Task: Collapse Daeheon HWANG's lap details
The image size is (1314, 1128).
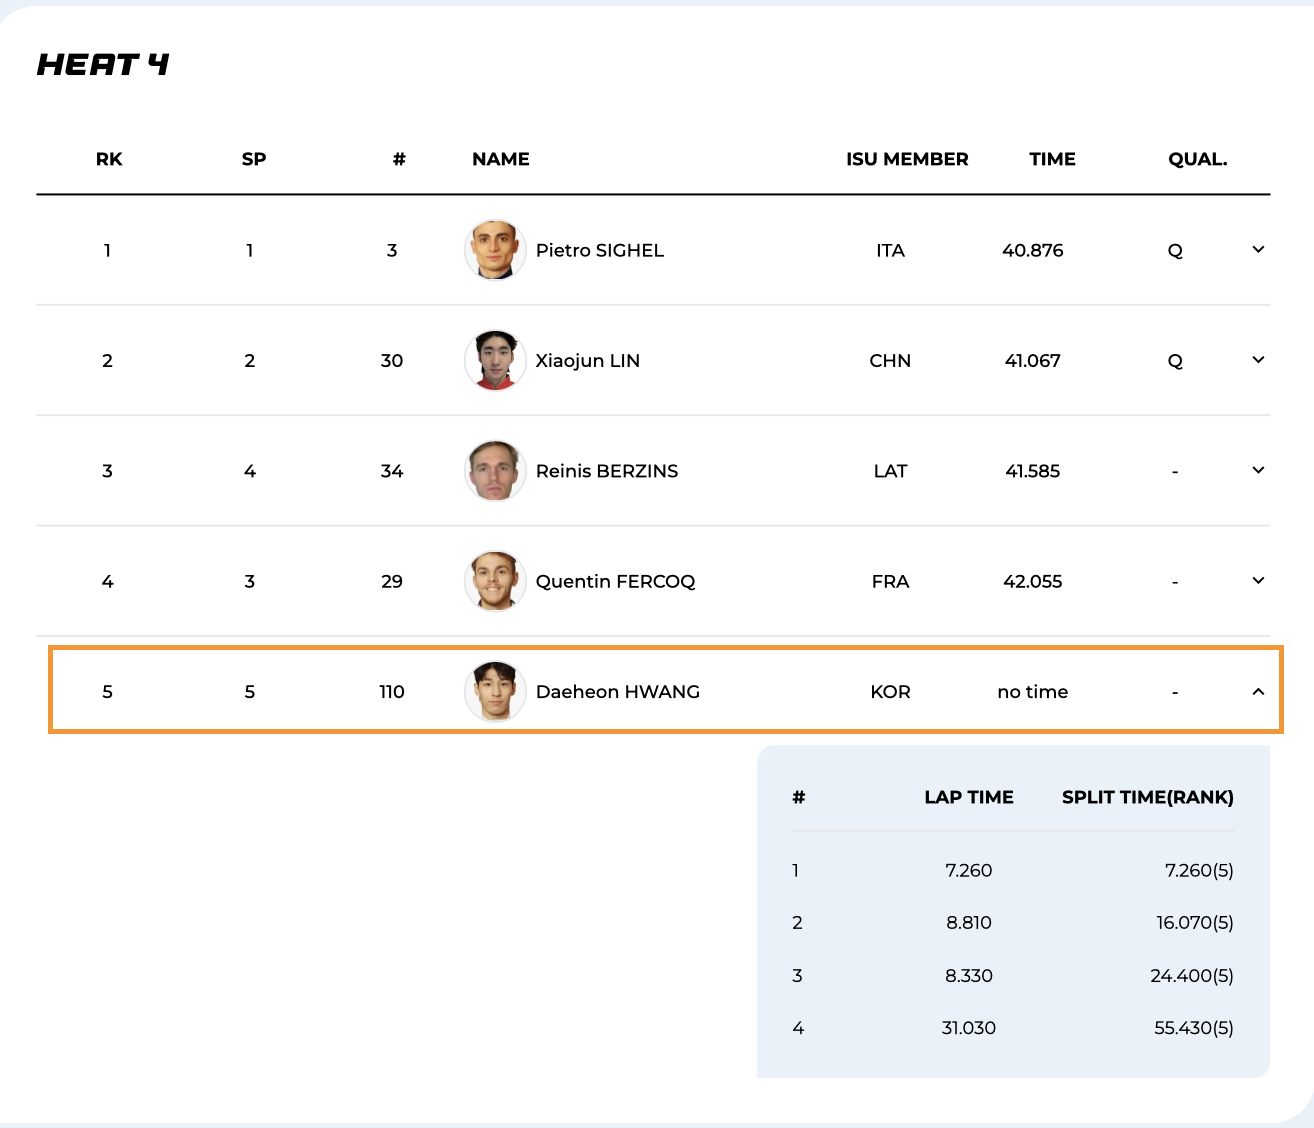Action: click(x=1258, y=691)
